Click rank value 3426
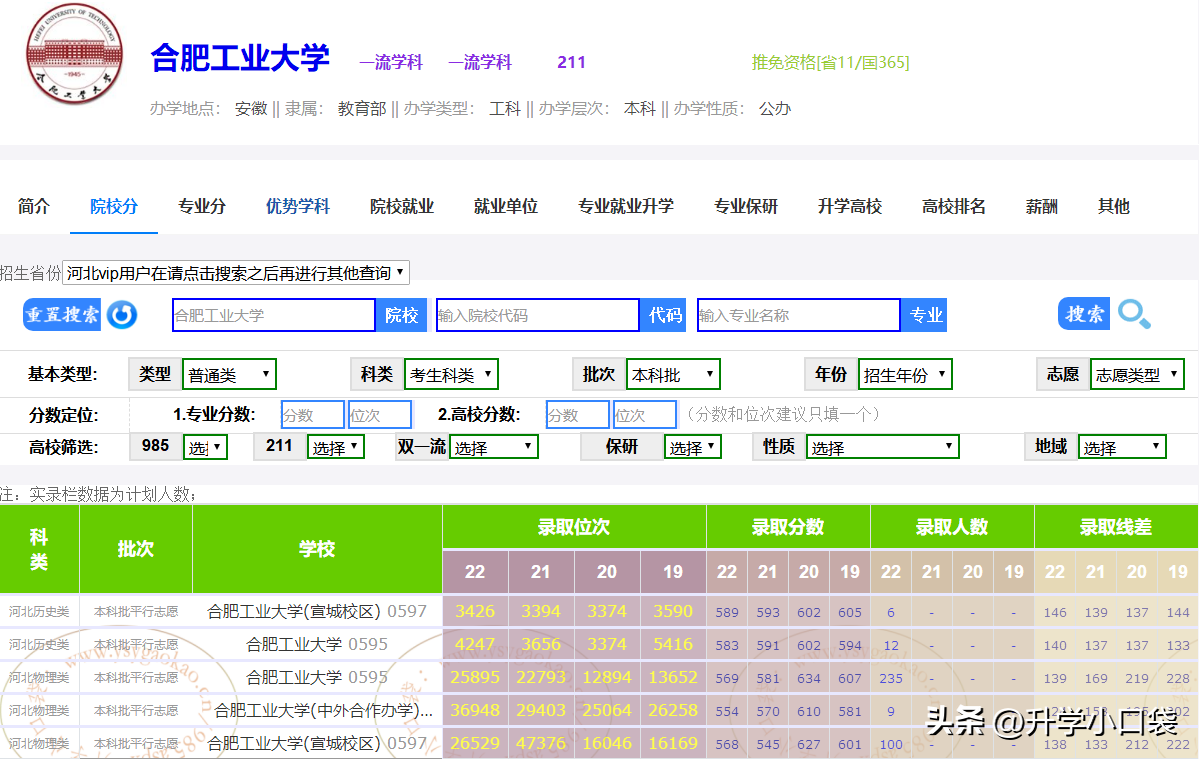 (x=475, y=611)
